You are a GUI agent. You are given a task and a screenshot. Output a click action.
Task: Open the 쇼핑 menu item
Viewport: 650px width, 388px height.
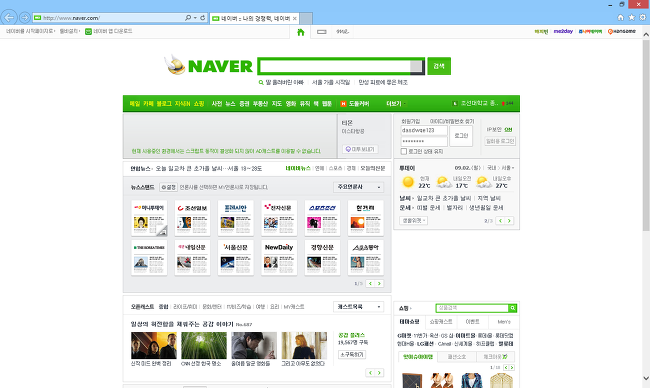(x=199, y=104)
